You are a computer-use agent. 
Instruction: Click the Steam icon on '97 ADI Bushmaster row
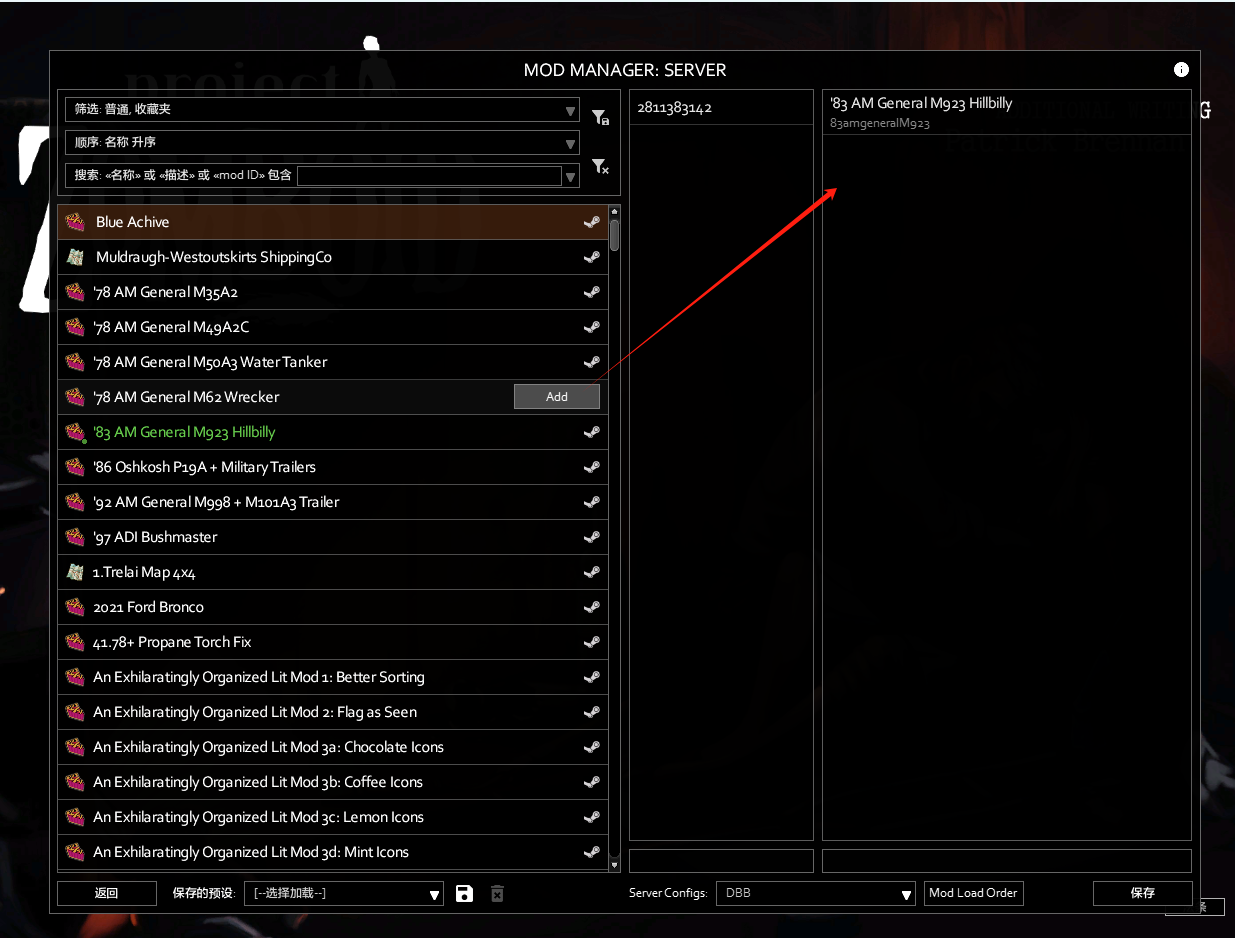point(592,537)
